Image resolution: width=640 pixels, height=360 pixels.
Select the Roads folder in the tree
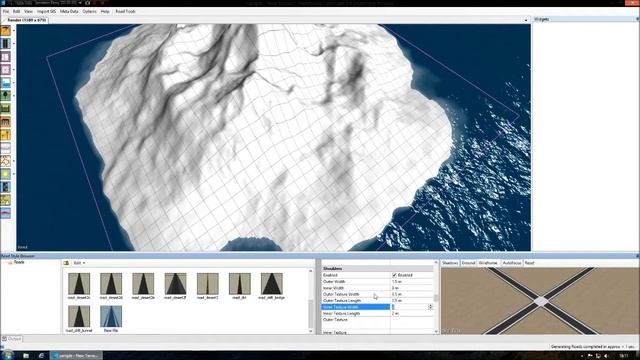pyautogui.click(x=19, y=262)
